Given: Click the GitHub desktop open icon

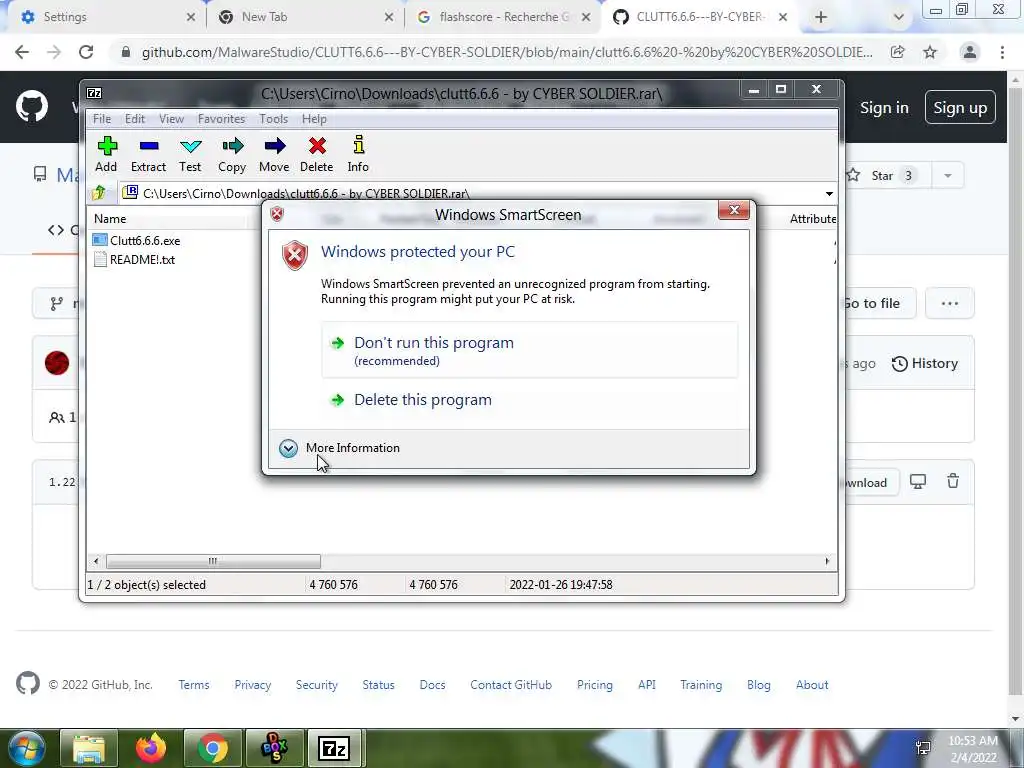Looking at the screenshot, I should (x=918, y=482).
